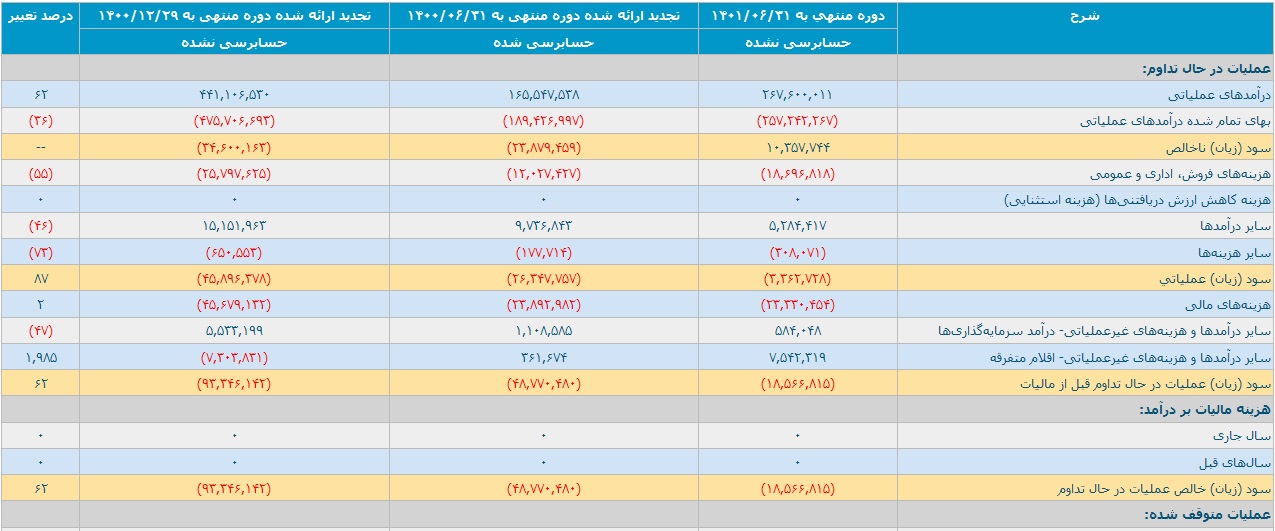The height and width of the screenshot is (531, 1275).
Task: Select the label ending with درآمد سرمایه‌گذاری‌ها
Action: pos(1104,330)
